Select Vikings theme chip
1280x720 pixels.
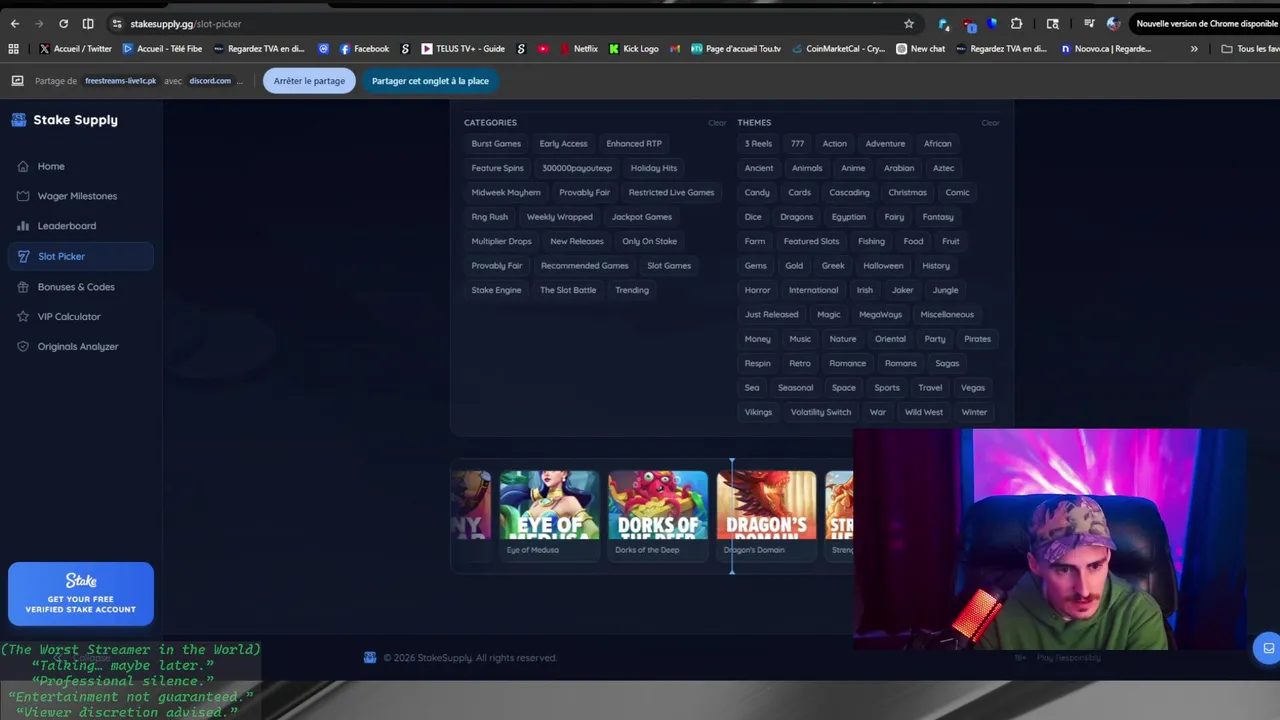tap(758, 412)
